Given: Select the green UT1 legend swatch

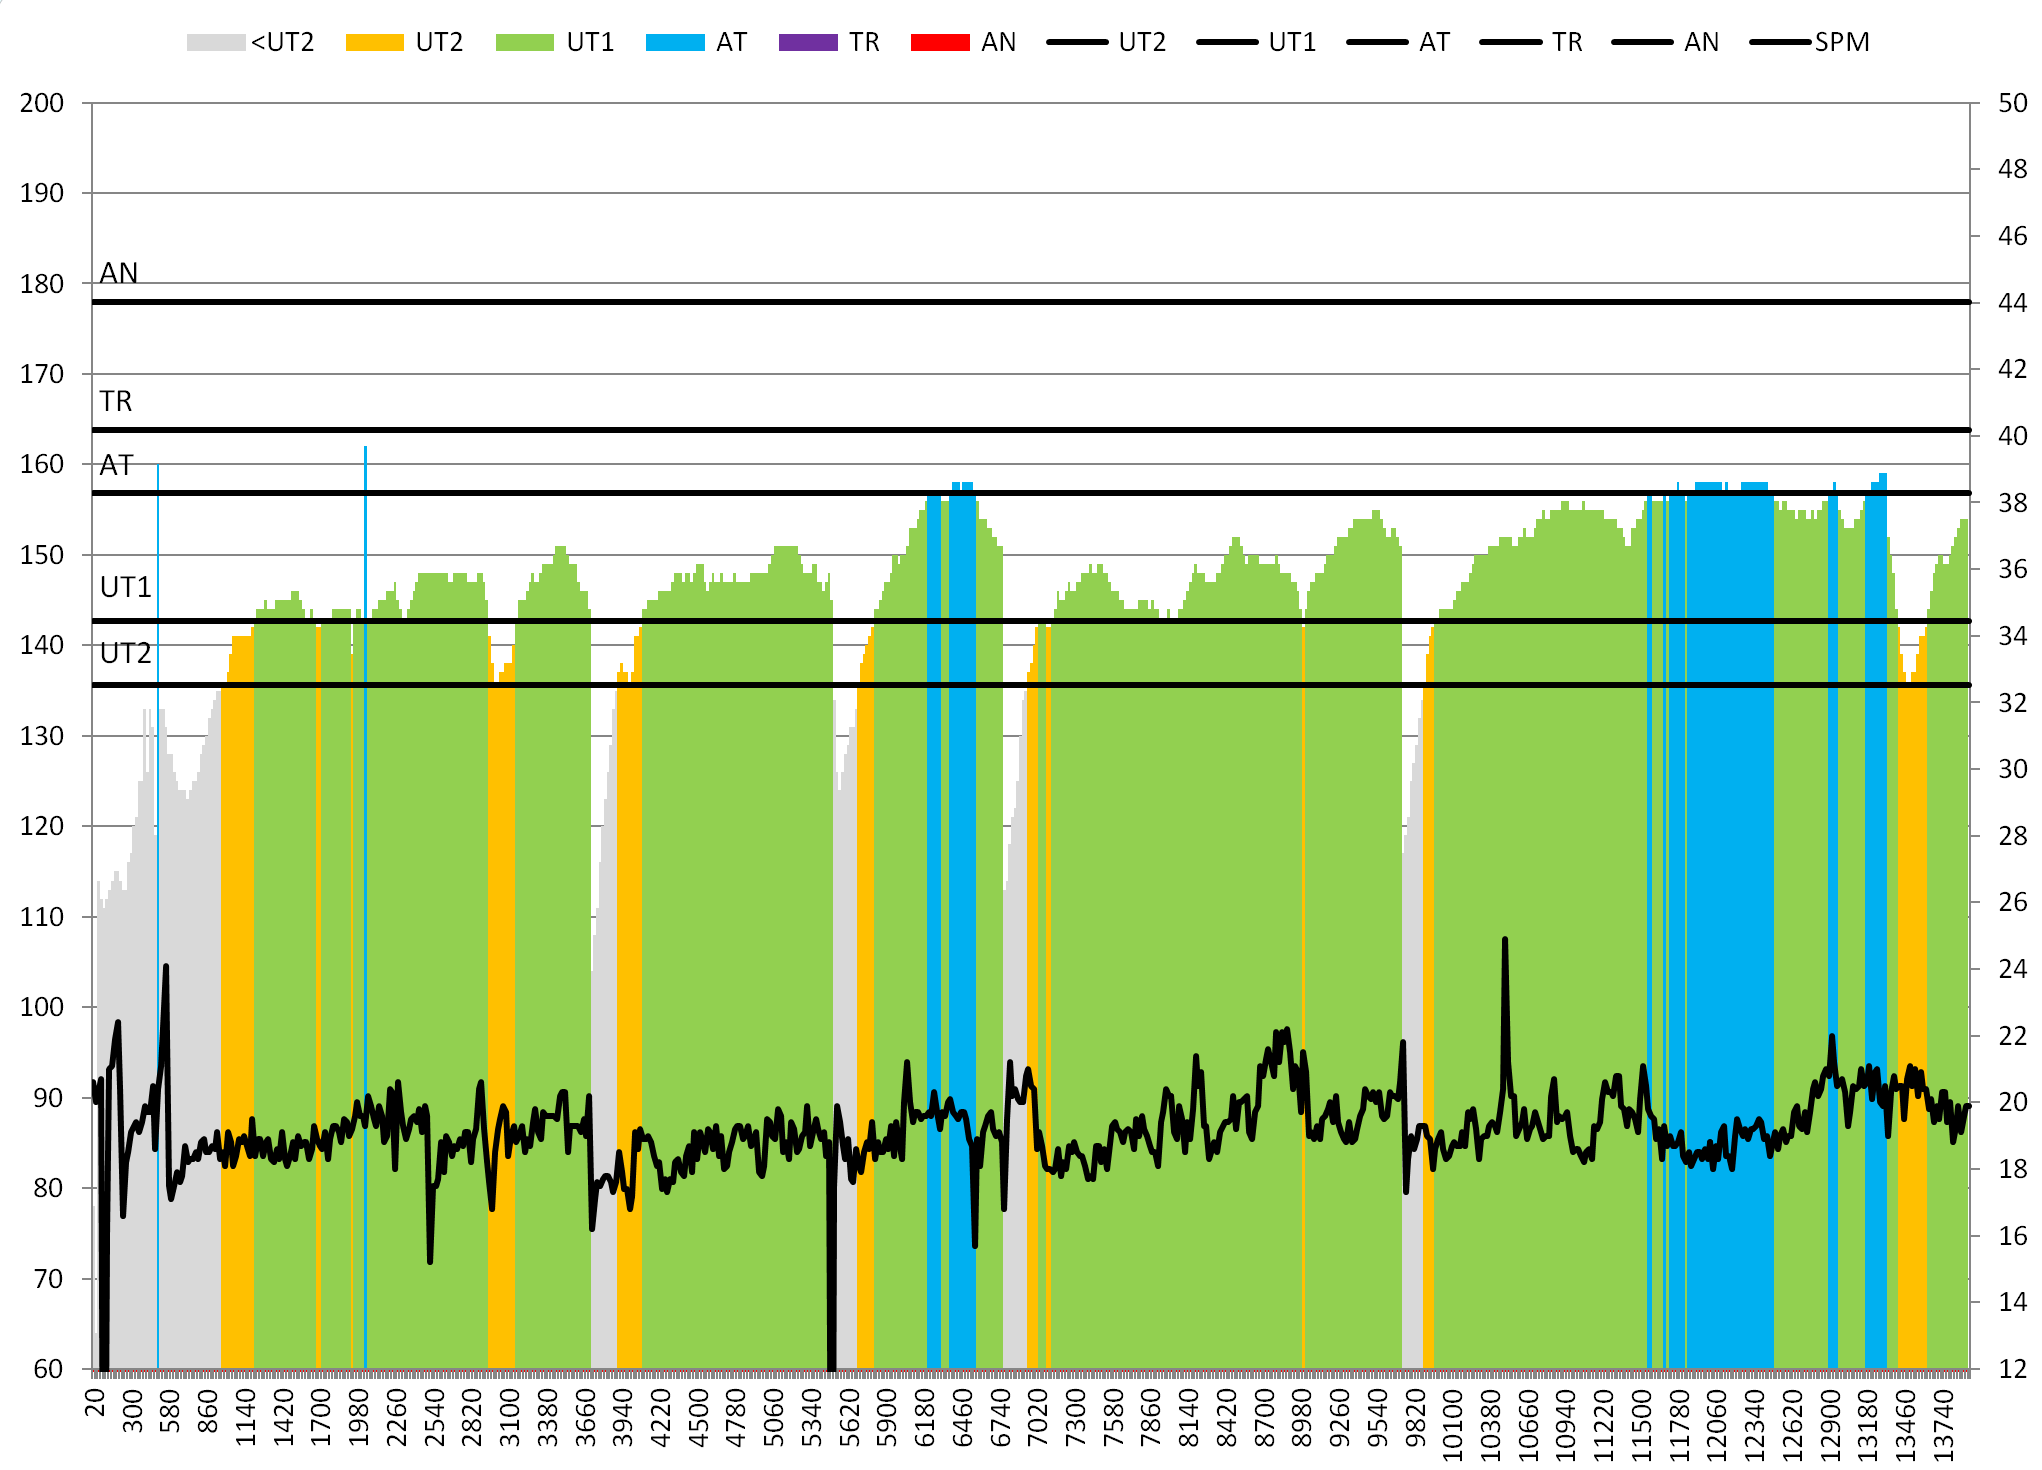Looking at the screenshot, I should (x=524, y=42).
